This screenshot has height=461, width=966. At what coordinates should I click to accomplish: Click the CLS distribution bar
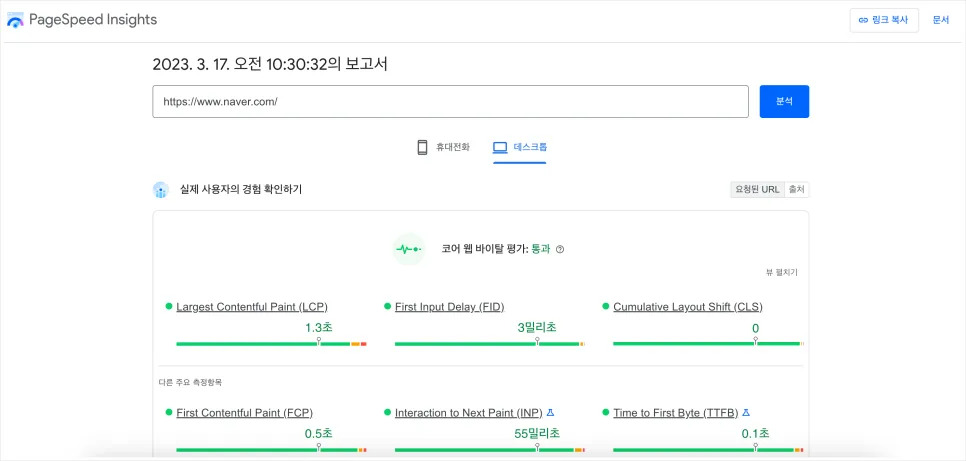[x=708, y=344]
